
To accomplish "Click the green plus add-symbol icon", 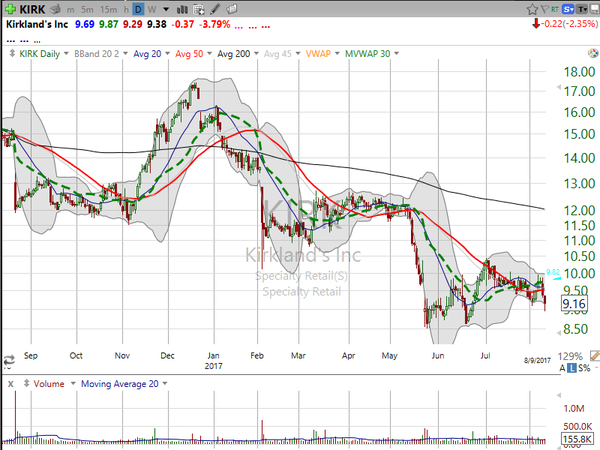I will [x=10, y=9].
